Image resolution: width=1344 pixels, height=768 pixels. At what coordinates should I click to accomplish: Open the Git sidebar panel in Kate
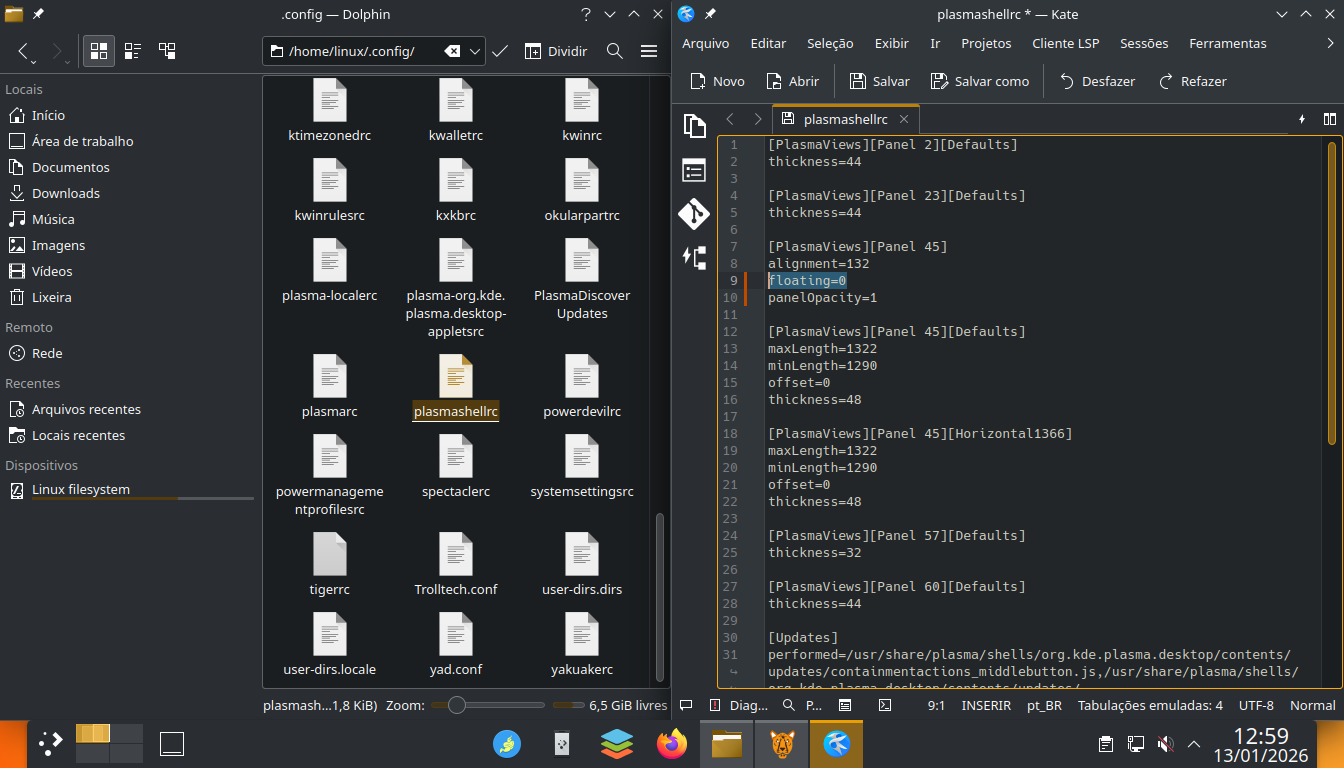[694, 214]
